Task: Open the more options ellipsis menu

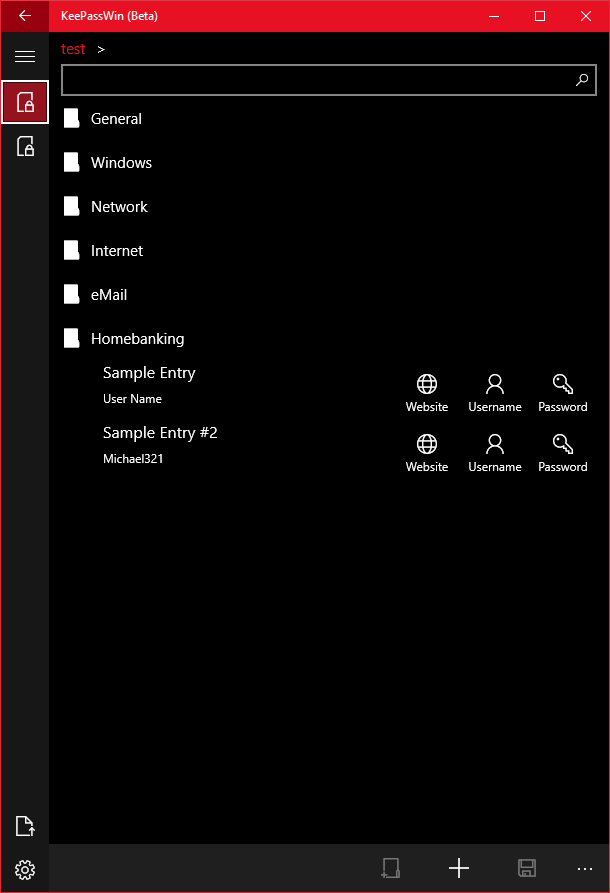Action: (x=585, y=869)
